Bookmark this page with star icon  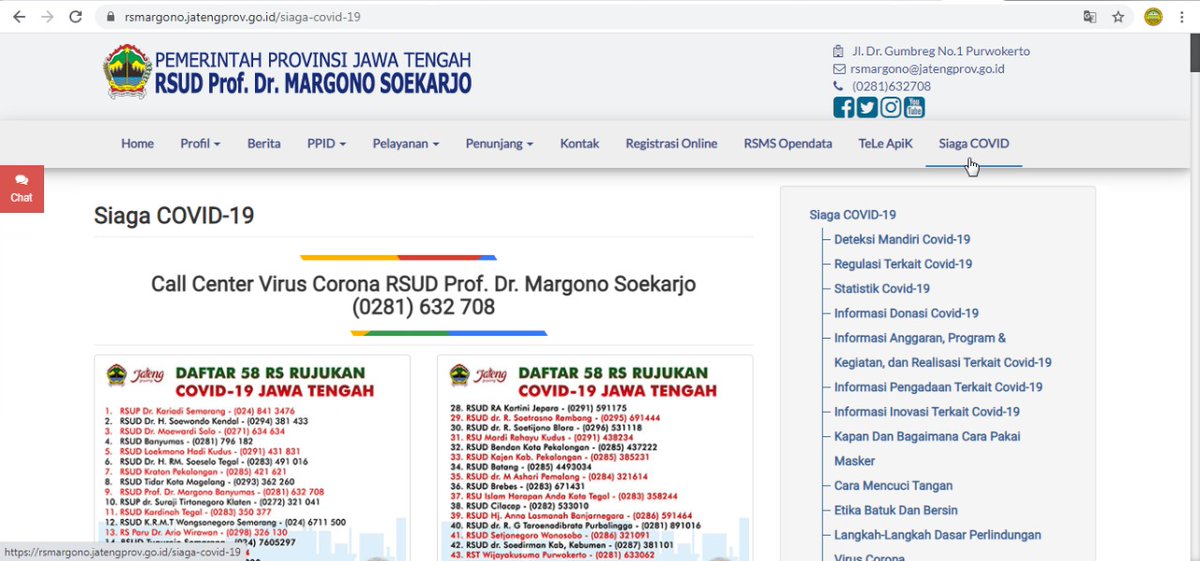[x=1118, y=17]
